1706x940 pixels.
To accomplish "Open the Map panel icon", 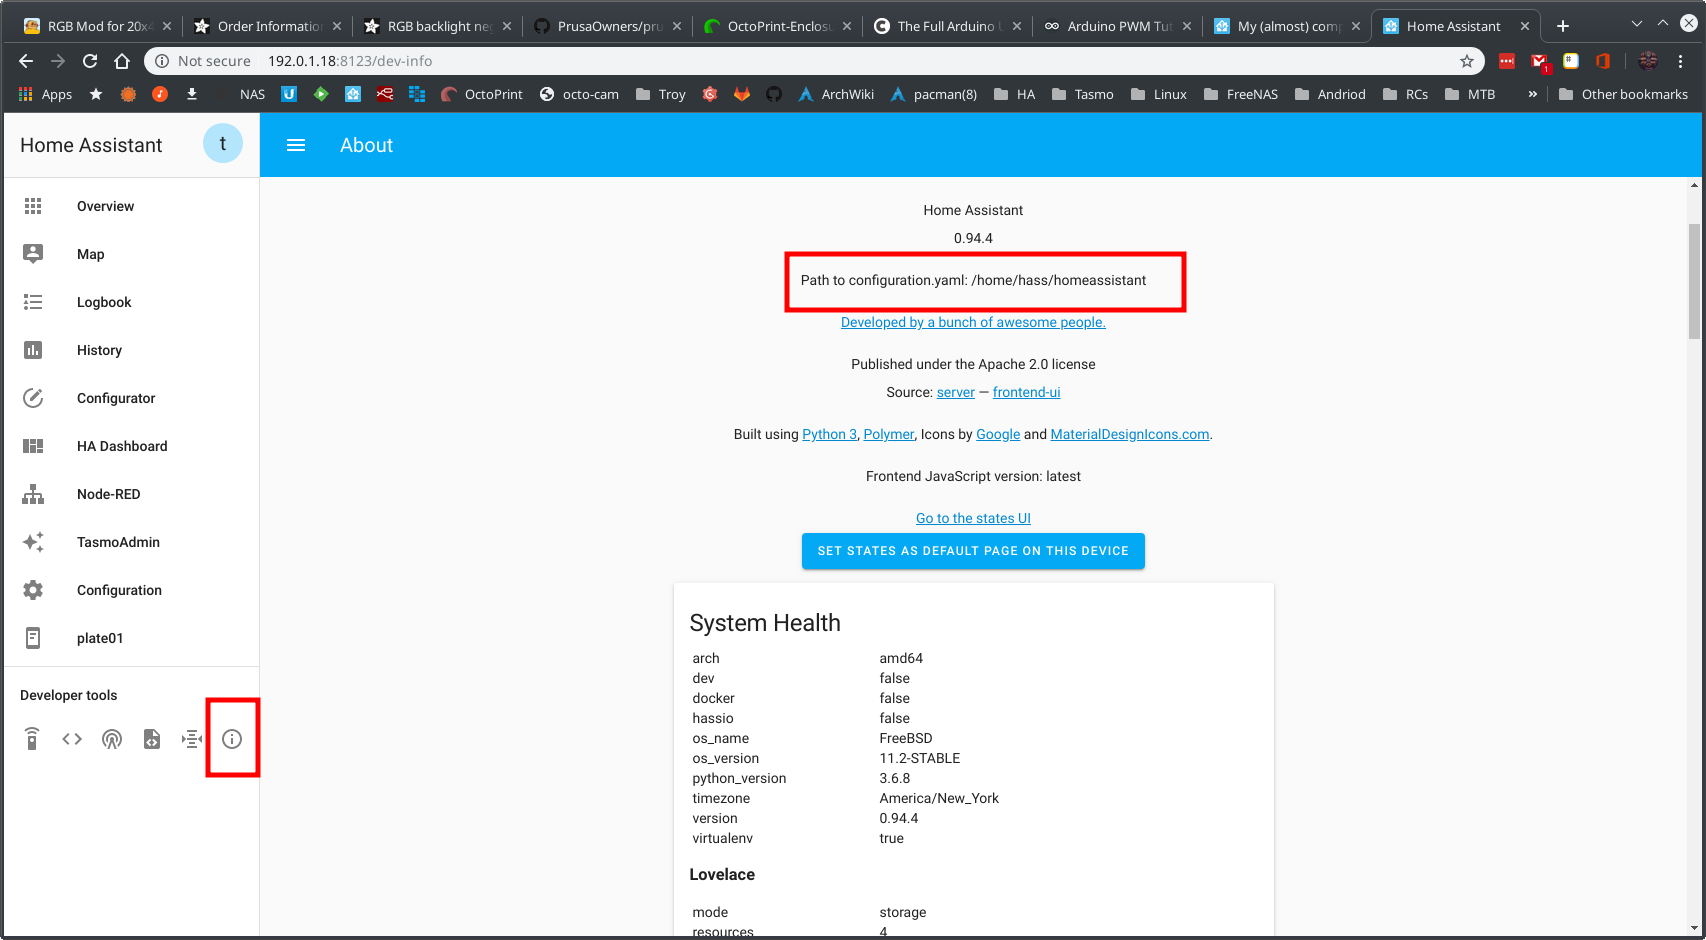I will pyautogui.click(x=33, y=253).
